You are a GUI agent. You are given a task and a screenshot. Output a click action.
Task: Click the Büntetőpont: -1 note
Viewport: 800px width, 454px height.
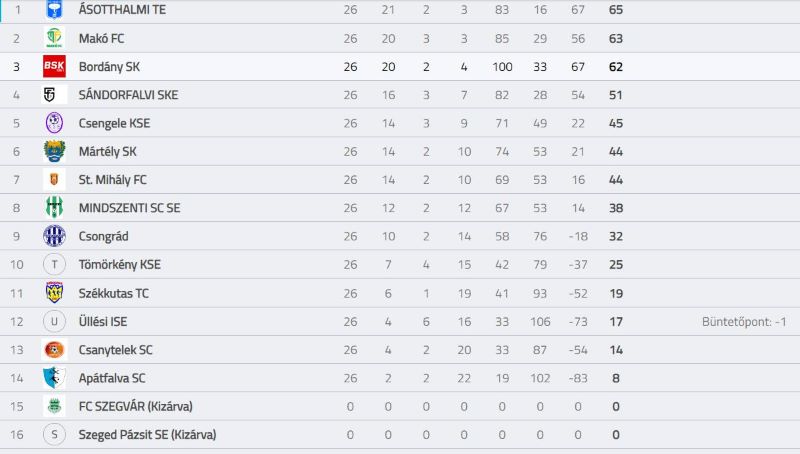(744, 321)
